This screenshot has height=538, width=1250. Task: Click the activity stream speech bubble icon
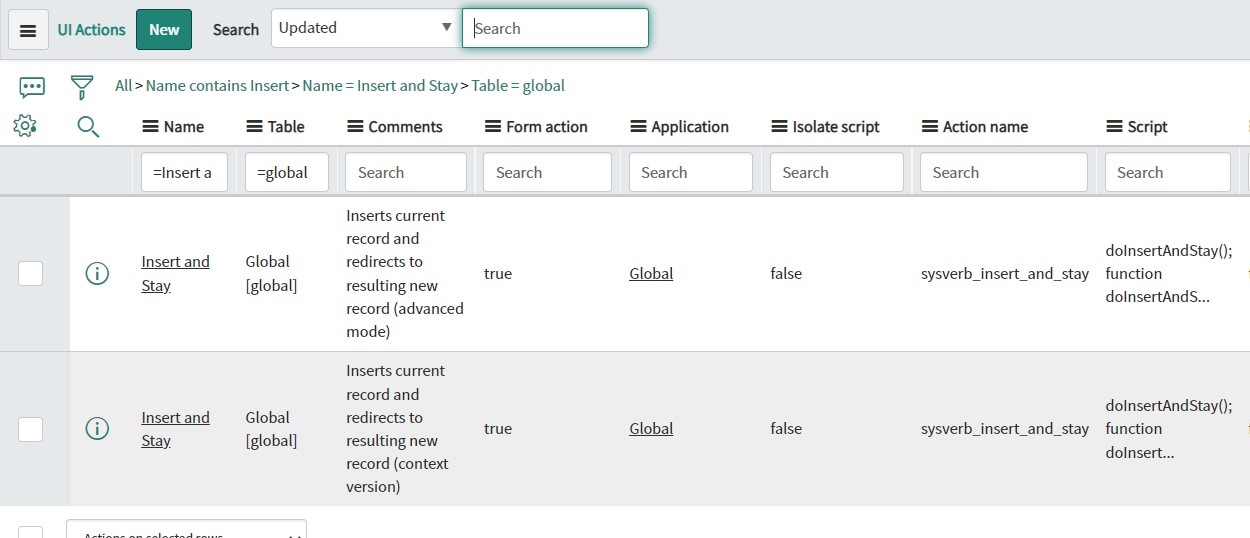coord(32,87)
